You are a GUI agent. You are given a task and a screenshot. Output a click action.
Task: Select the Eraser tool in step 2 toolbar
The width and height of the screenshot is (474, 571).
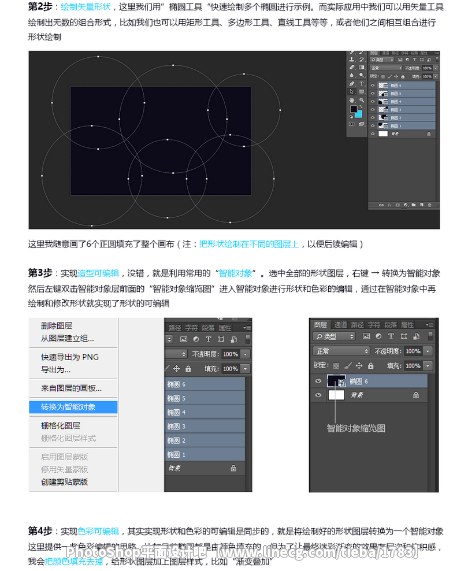[x=352, y=67]
